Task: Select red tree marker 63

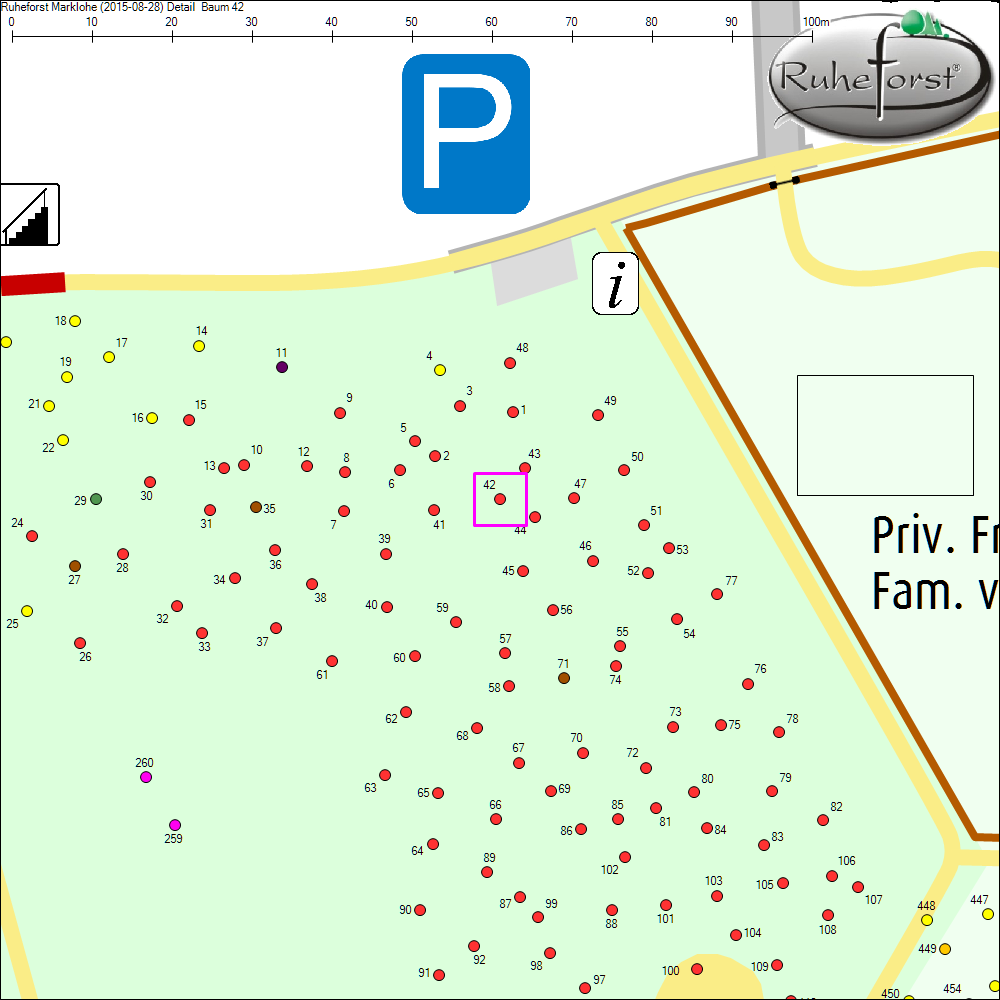Action: pyautogui.click(x=385, y=775)
